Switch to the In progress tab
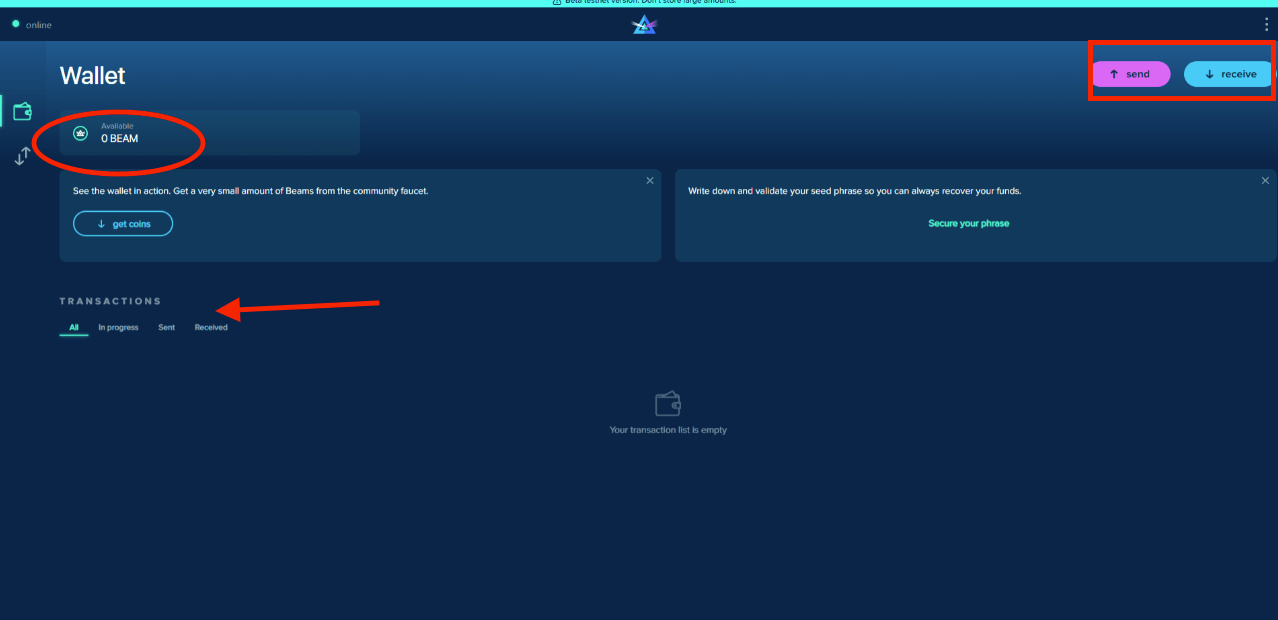This screenshot has height=620, width=1278. [118, 328]
